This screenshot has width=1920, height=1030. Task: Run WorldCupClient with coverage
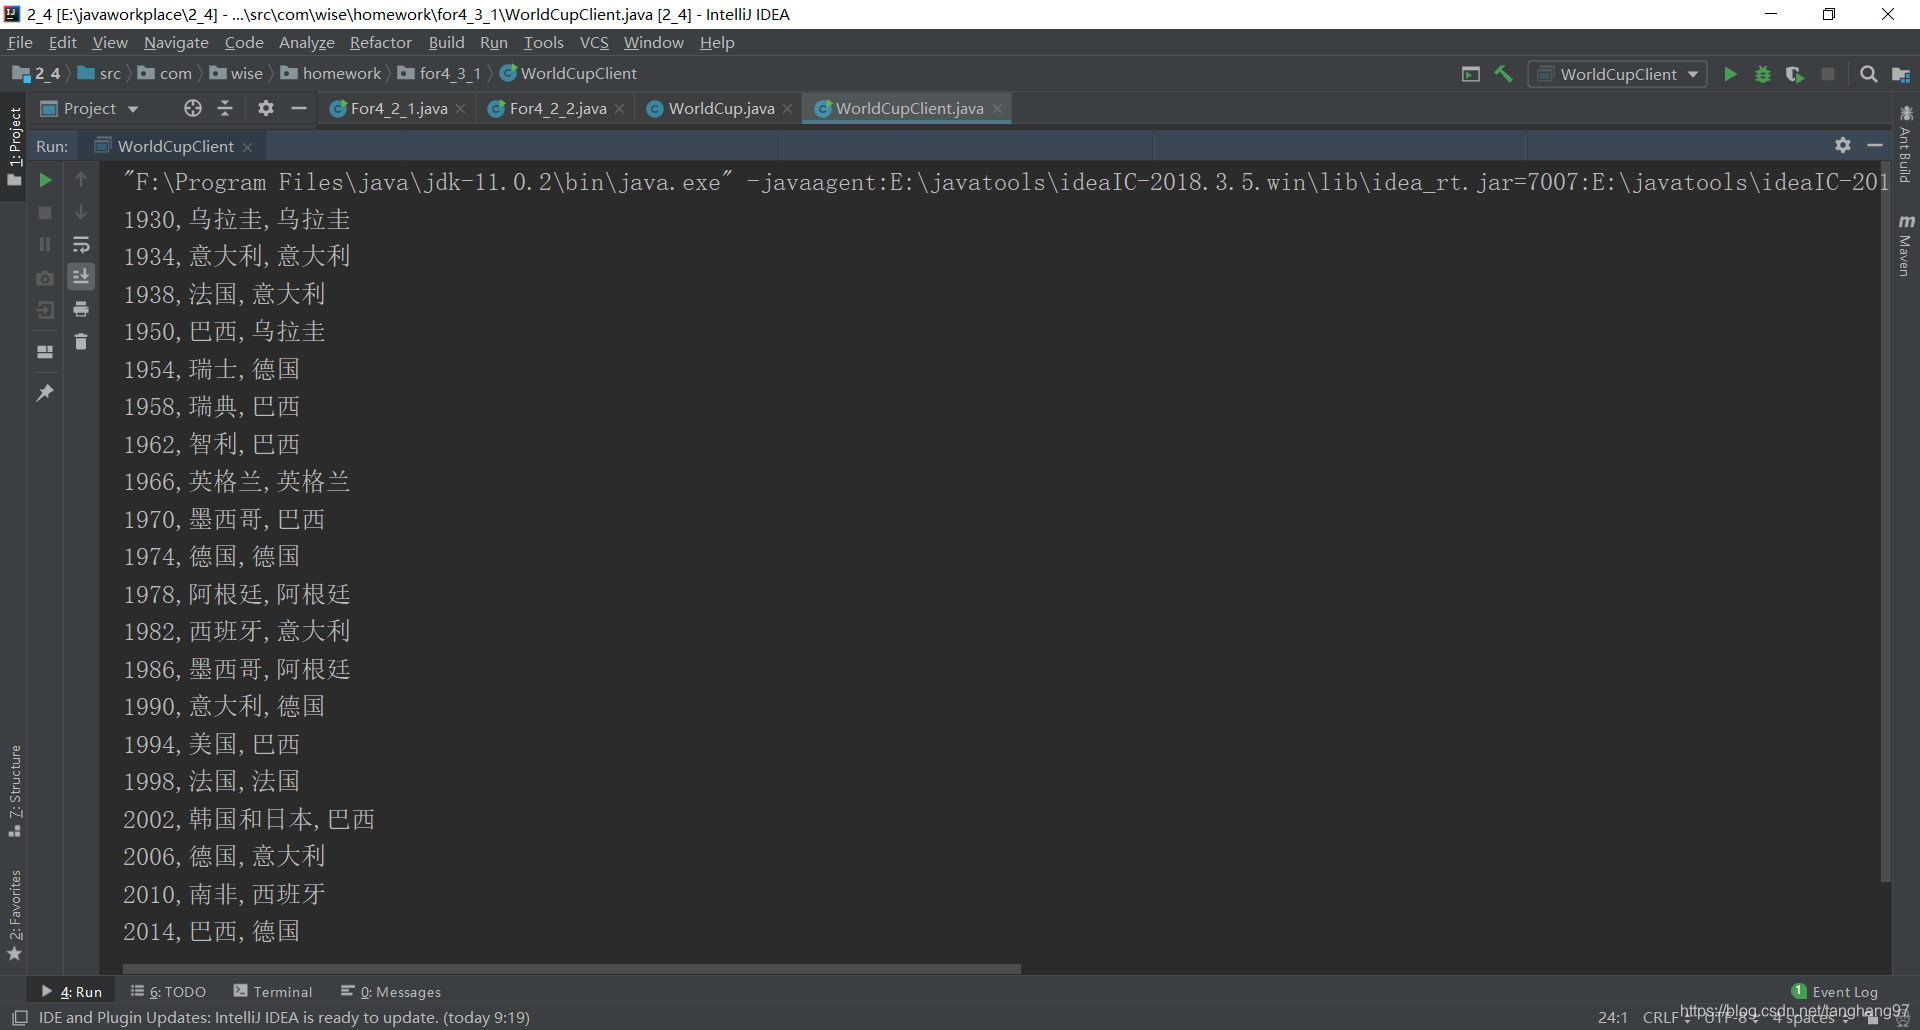pyautogui.click(x=1795, y=74)
